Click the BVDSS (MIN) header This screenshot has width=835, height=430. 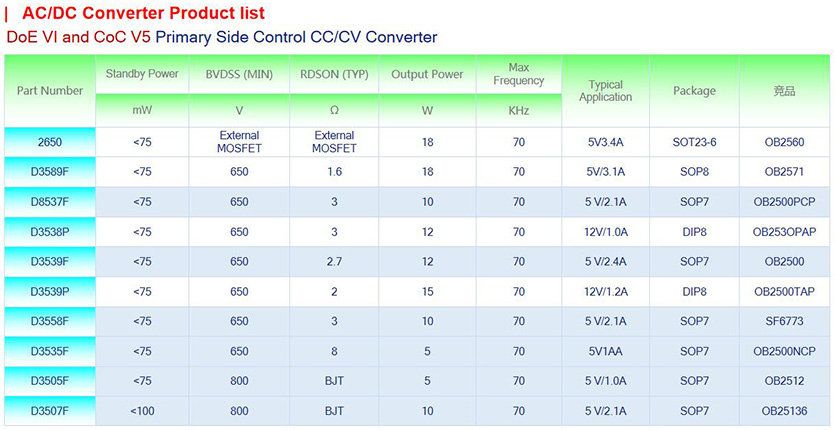click(238, 74)
